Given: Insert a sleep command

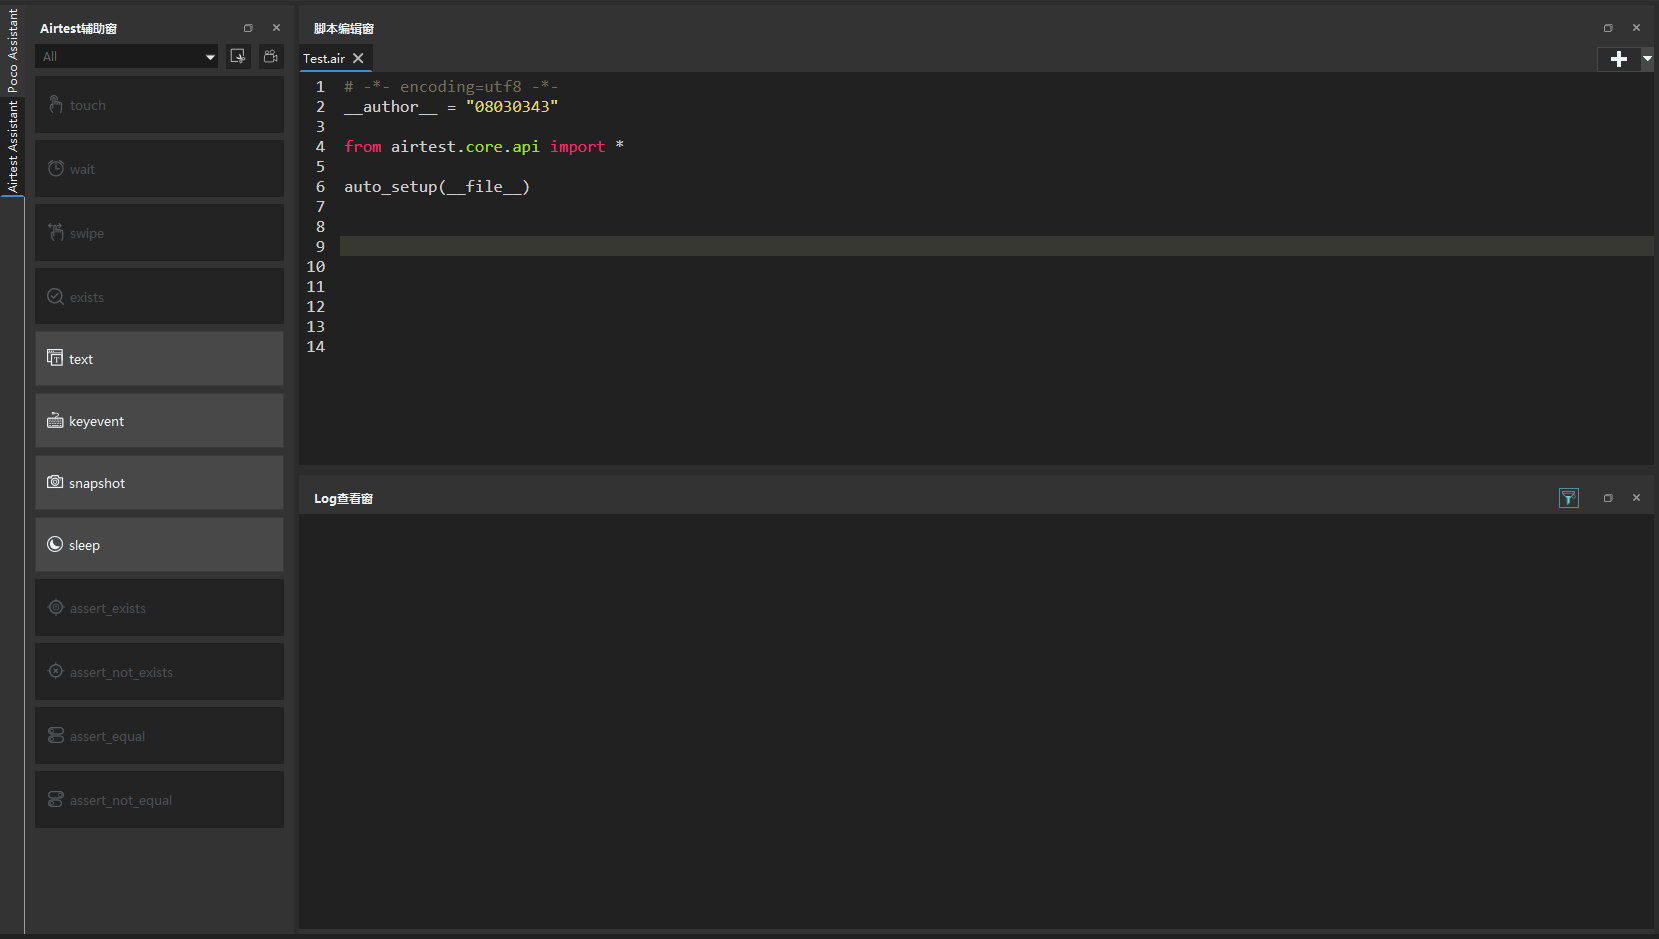Looking at the screenshot, I should click(x=159, y=545).
